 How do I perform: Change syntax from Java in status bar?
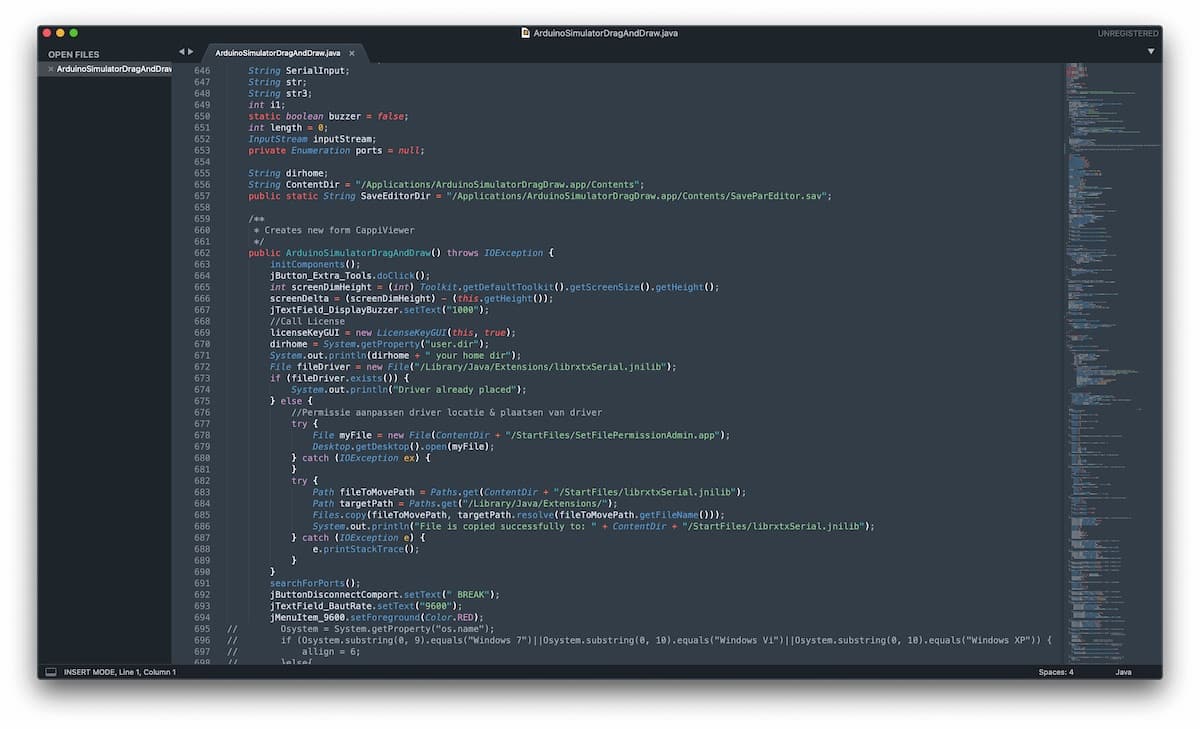click(x=1123, y=672)
